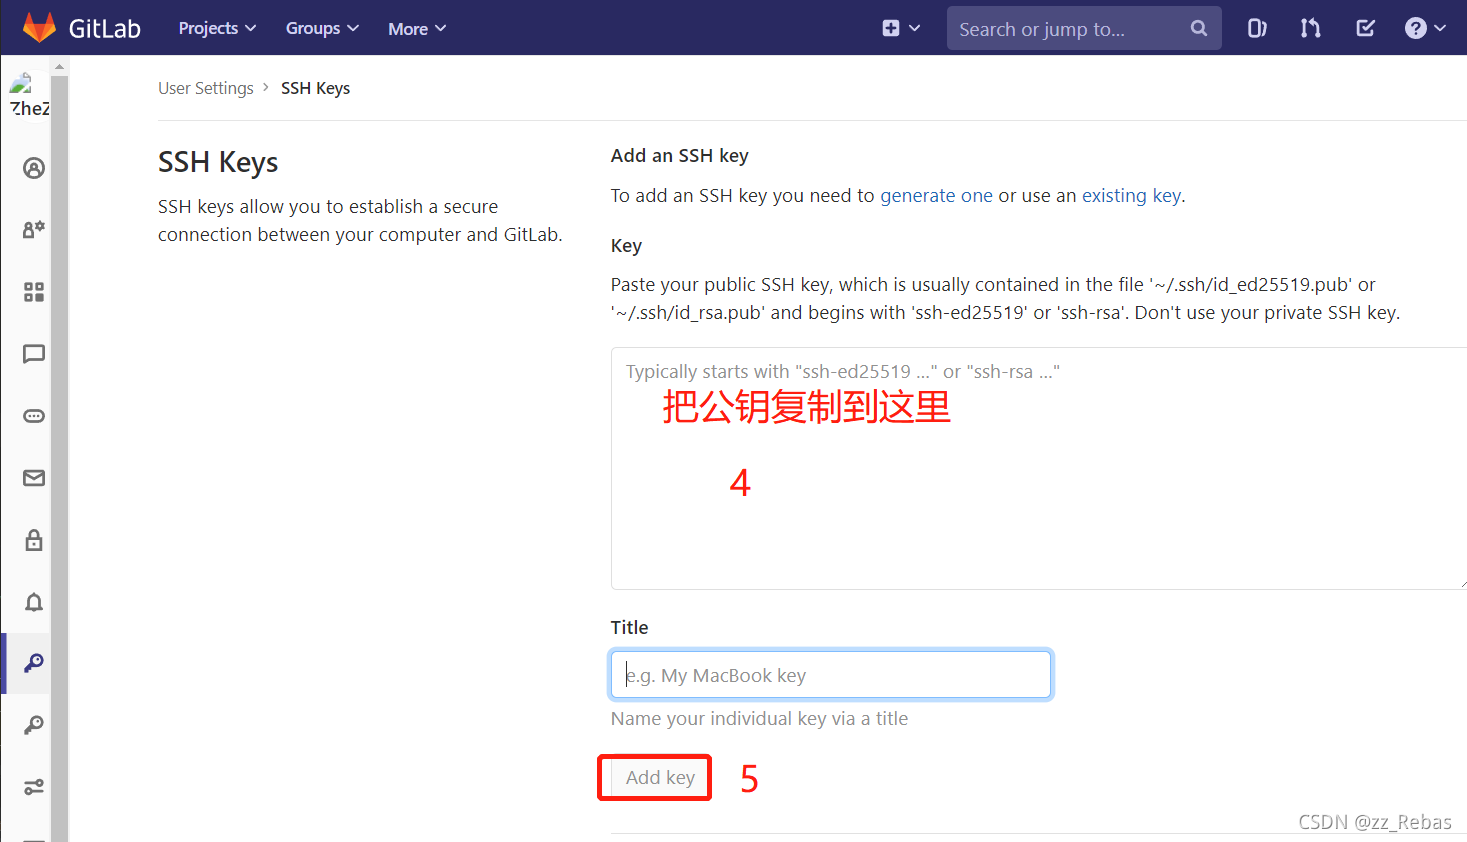Click the 'Key' label above the textarea

626,246
